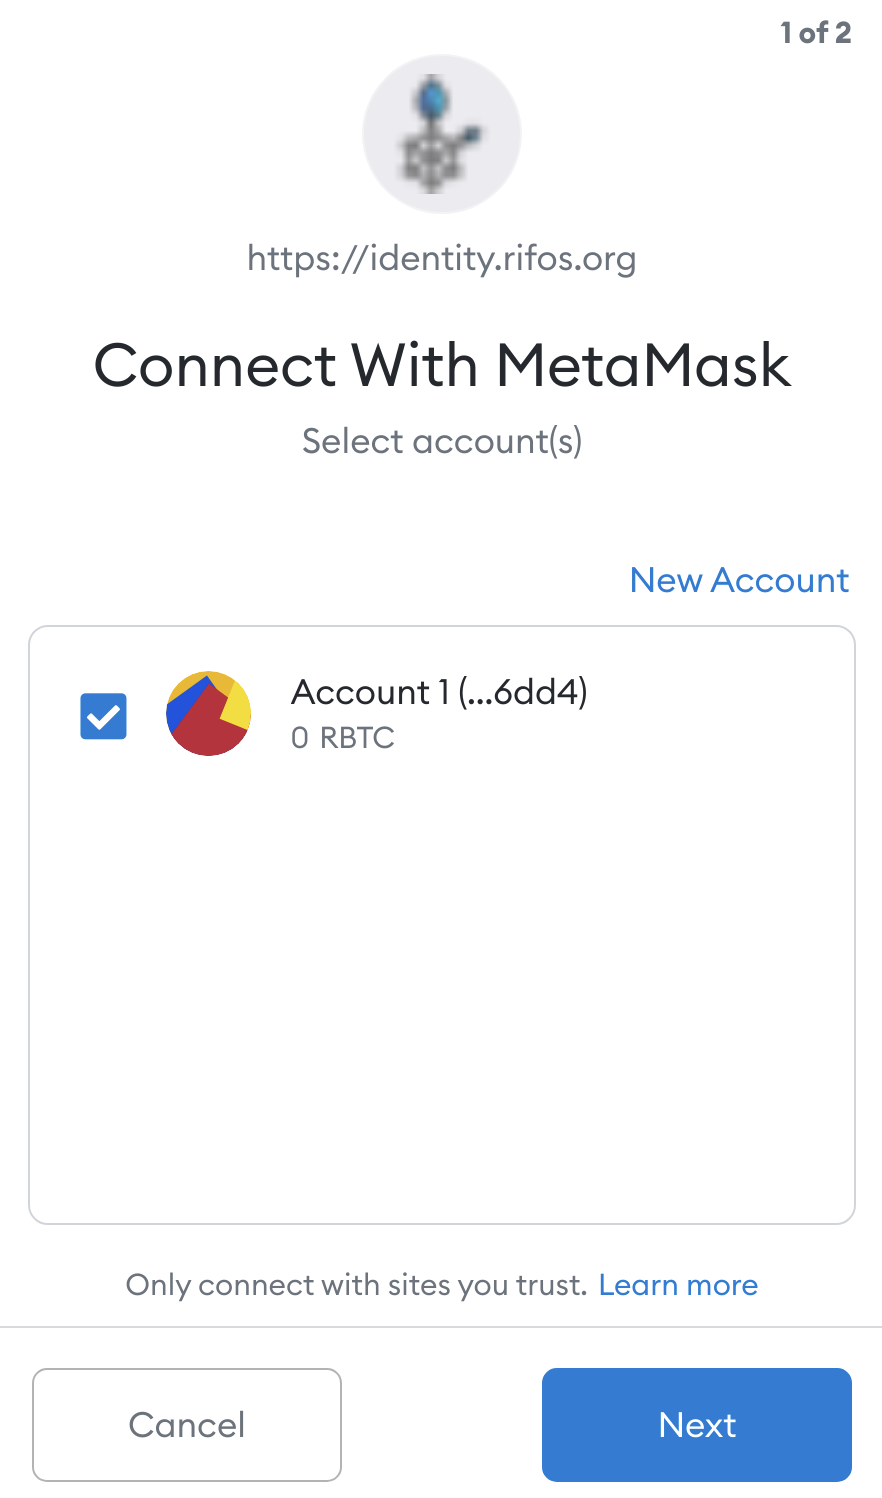Click the blue droplet atop the site logo
The image size is (882, 1498).
[434, 98]
